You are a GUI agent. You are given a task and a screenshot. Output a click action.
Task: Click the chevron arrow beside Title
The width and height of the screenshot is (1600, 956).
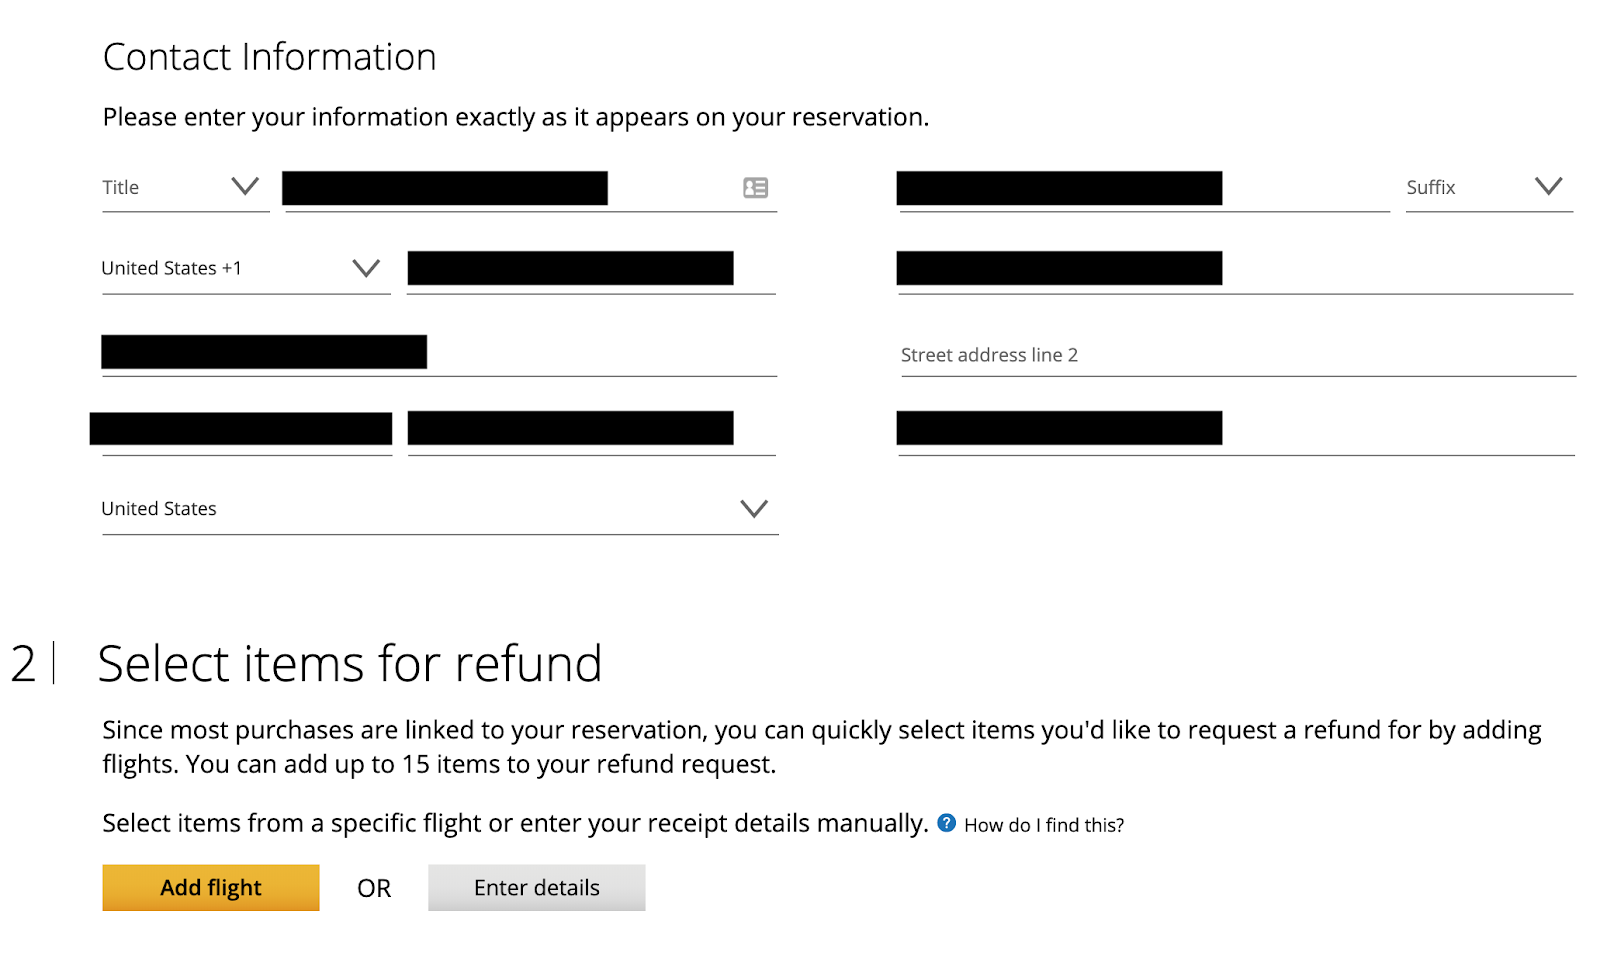coord(245,186)
